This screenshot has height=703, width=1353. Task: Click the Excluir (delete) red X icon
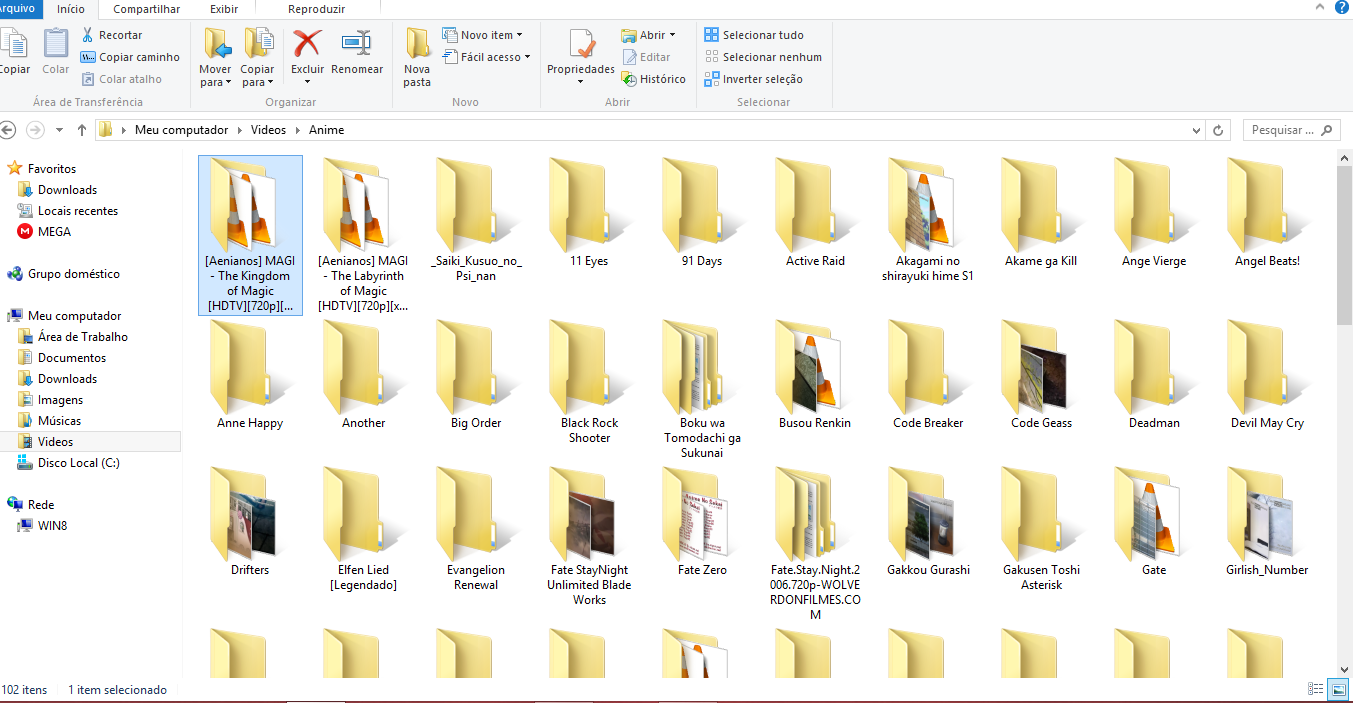pyautogui.click(x=307, y=45)
